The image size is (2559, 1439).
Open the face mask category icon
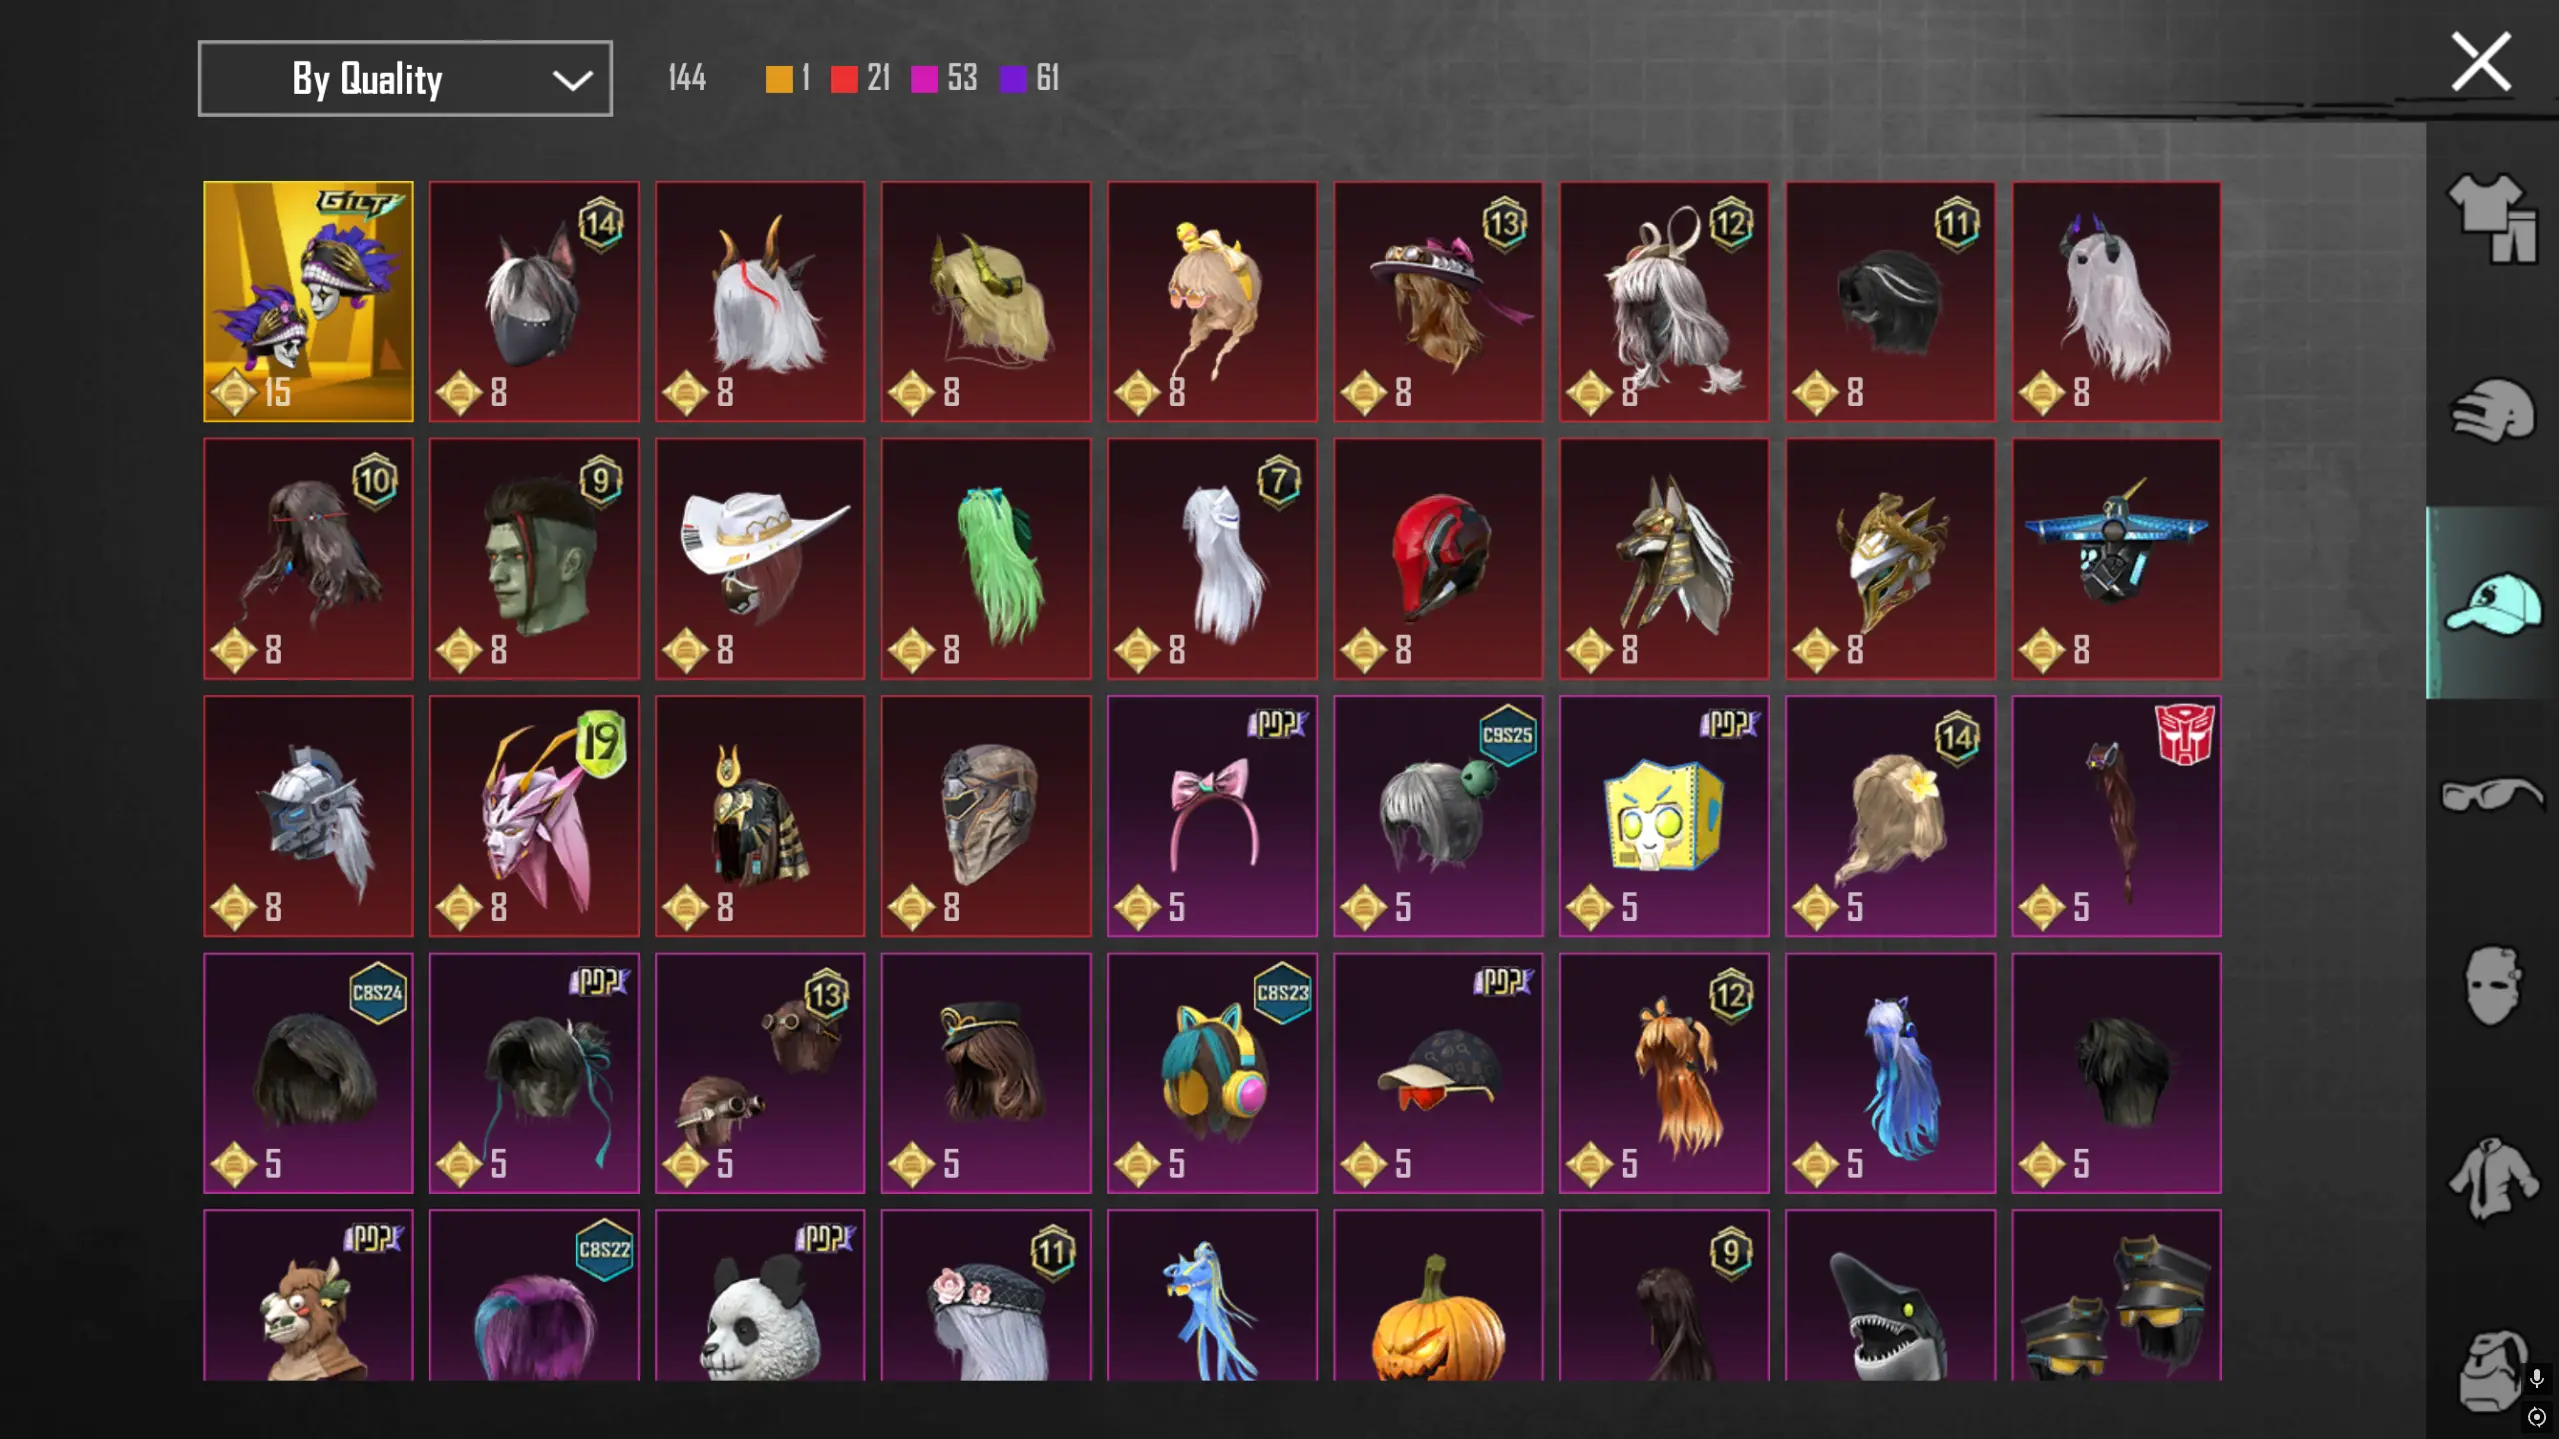coord(2491,986)
